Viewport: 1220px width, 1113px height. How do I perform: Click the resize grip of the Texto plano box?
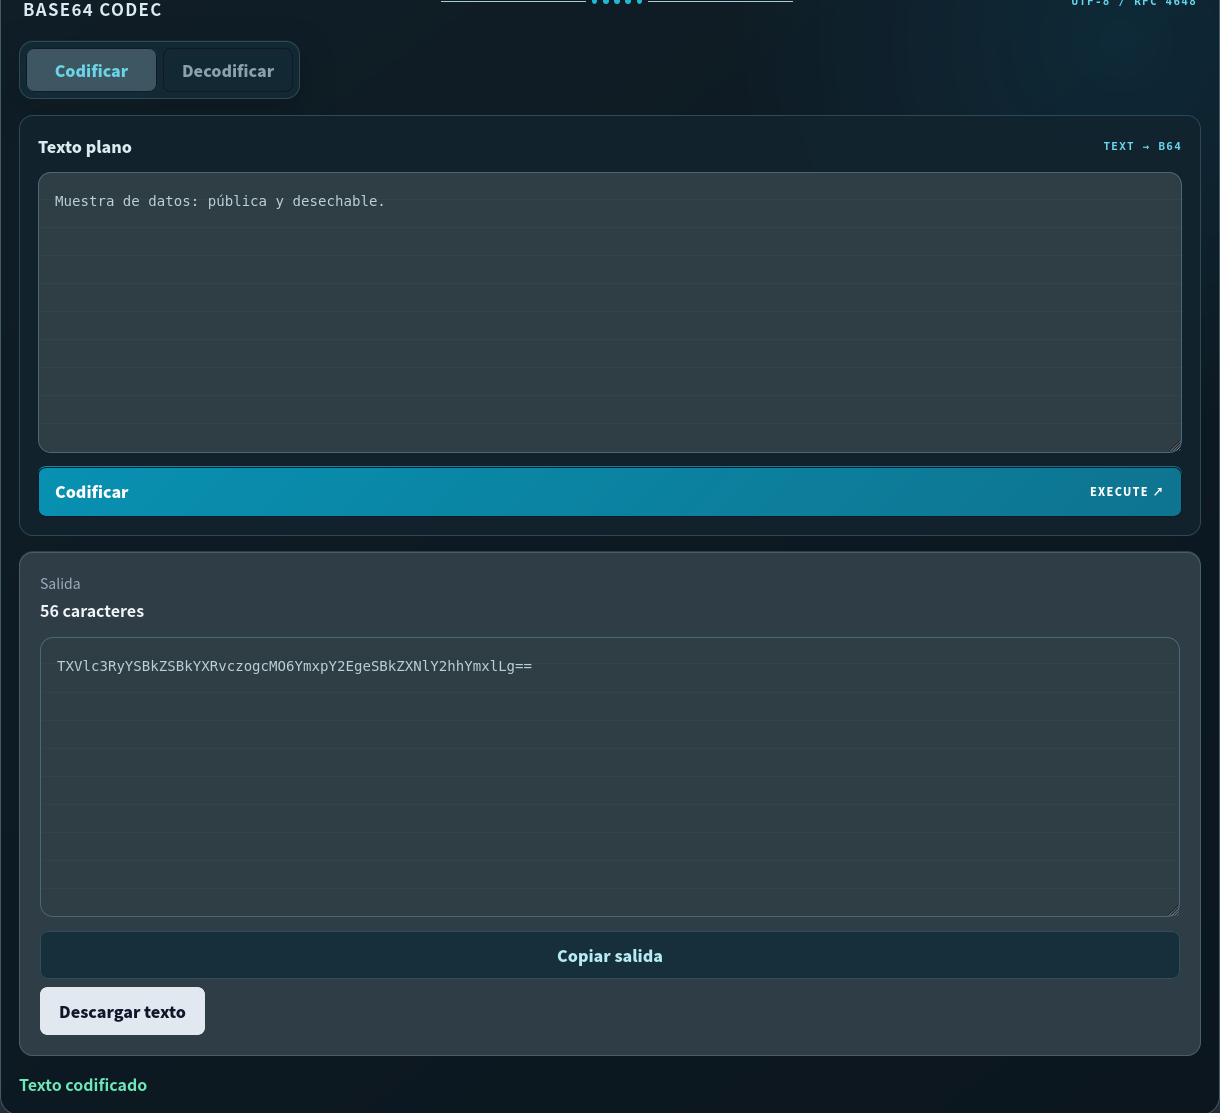(1175, 446)
